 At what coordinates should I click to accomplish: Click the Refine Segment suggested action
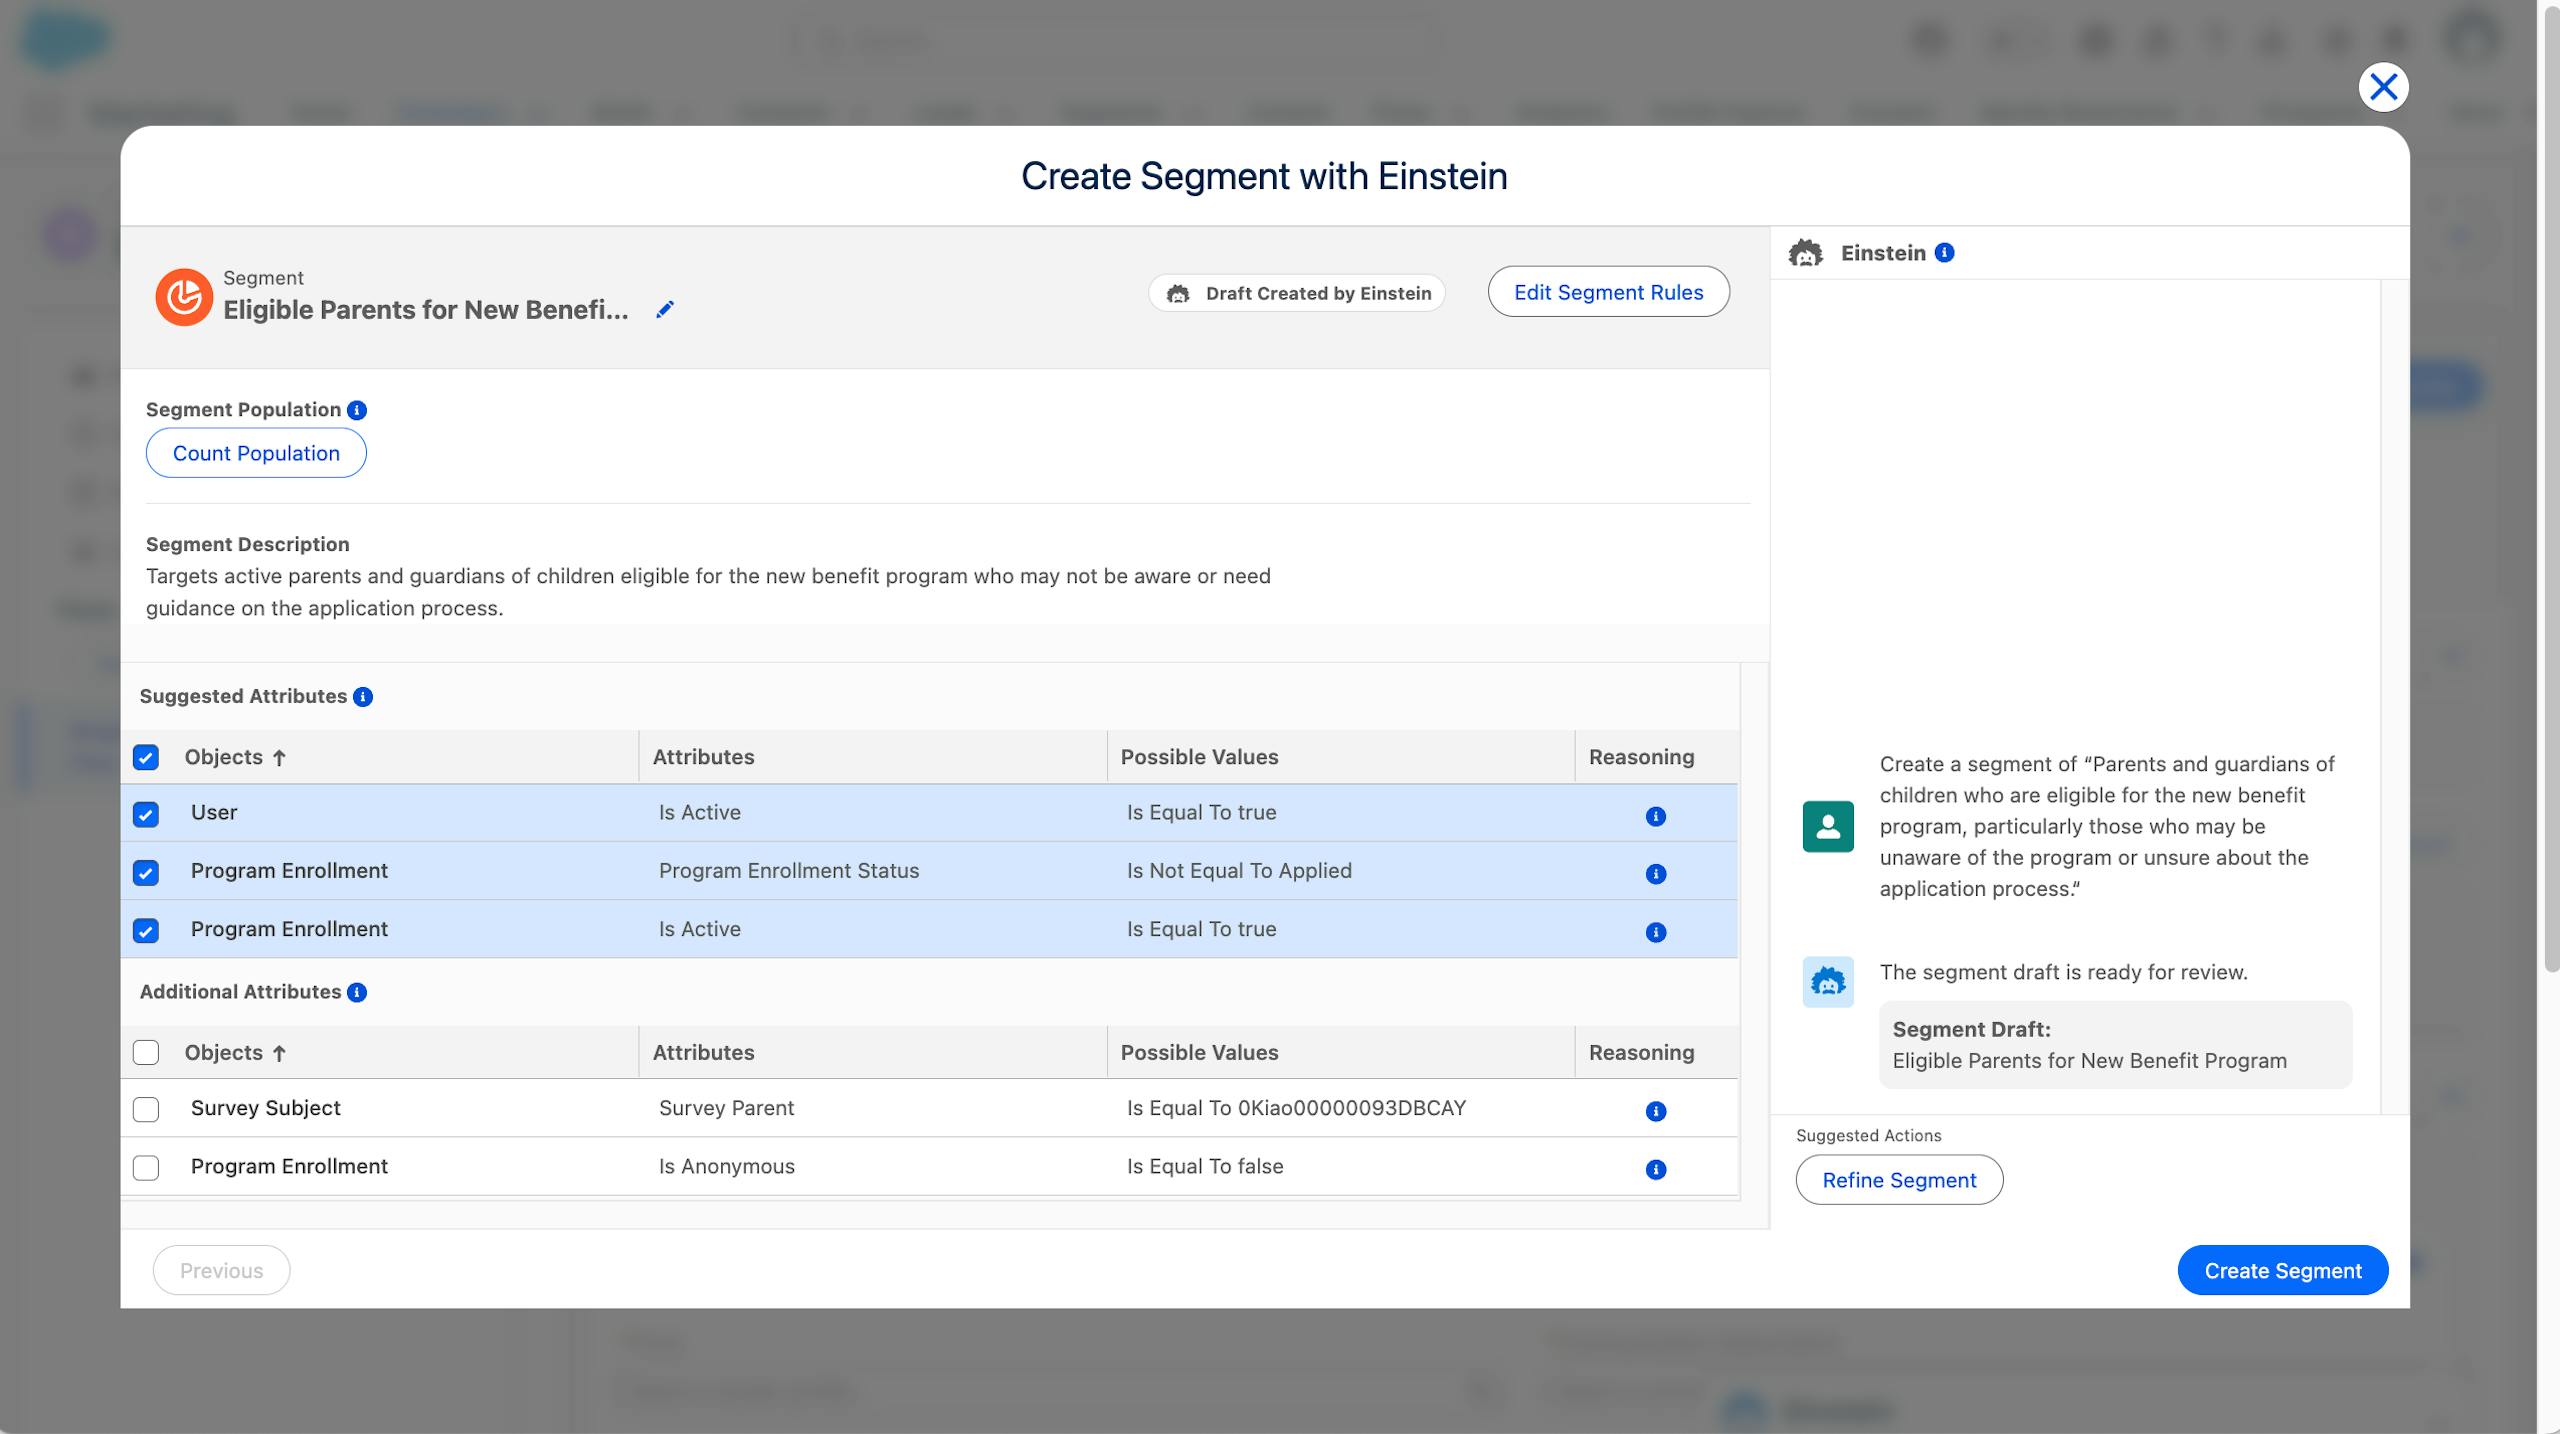[x=1898, y=1180]
